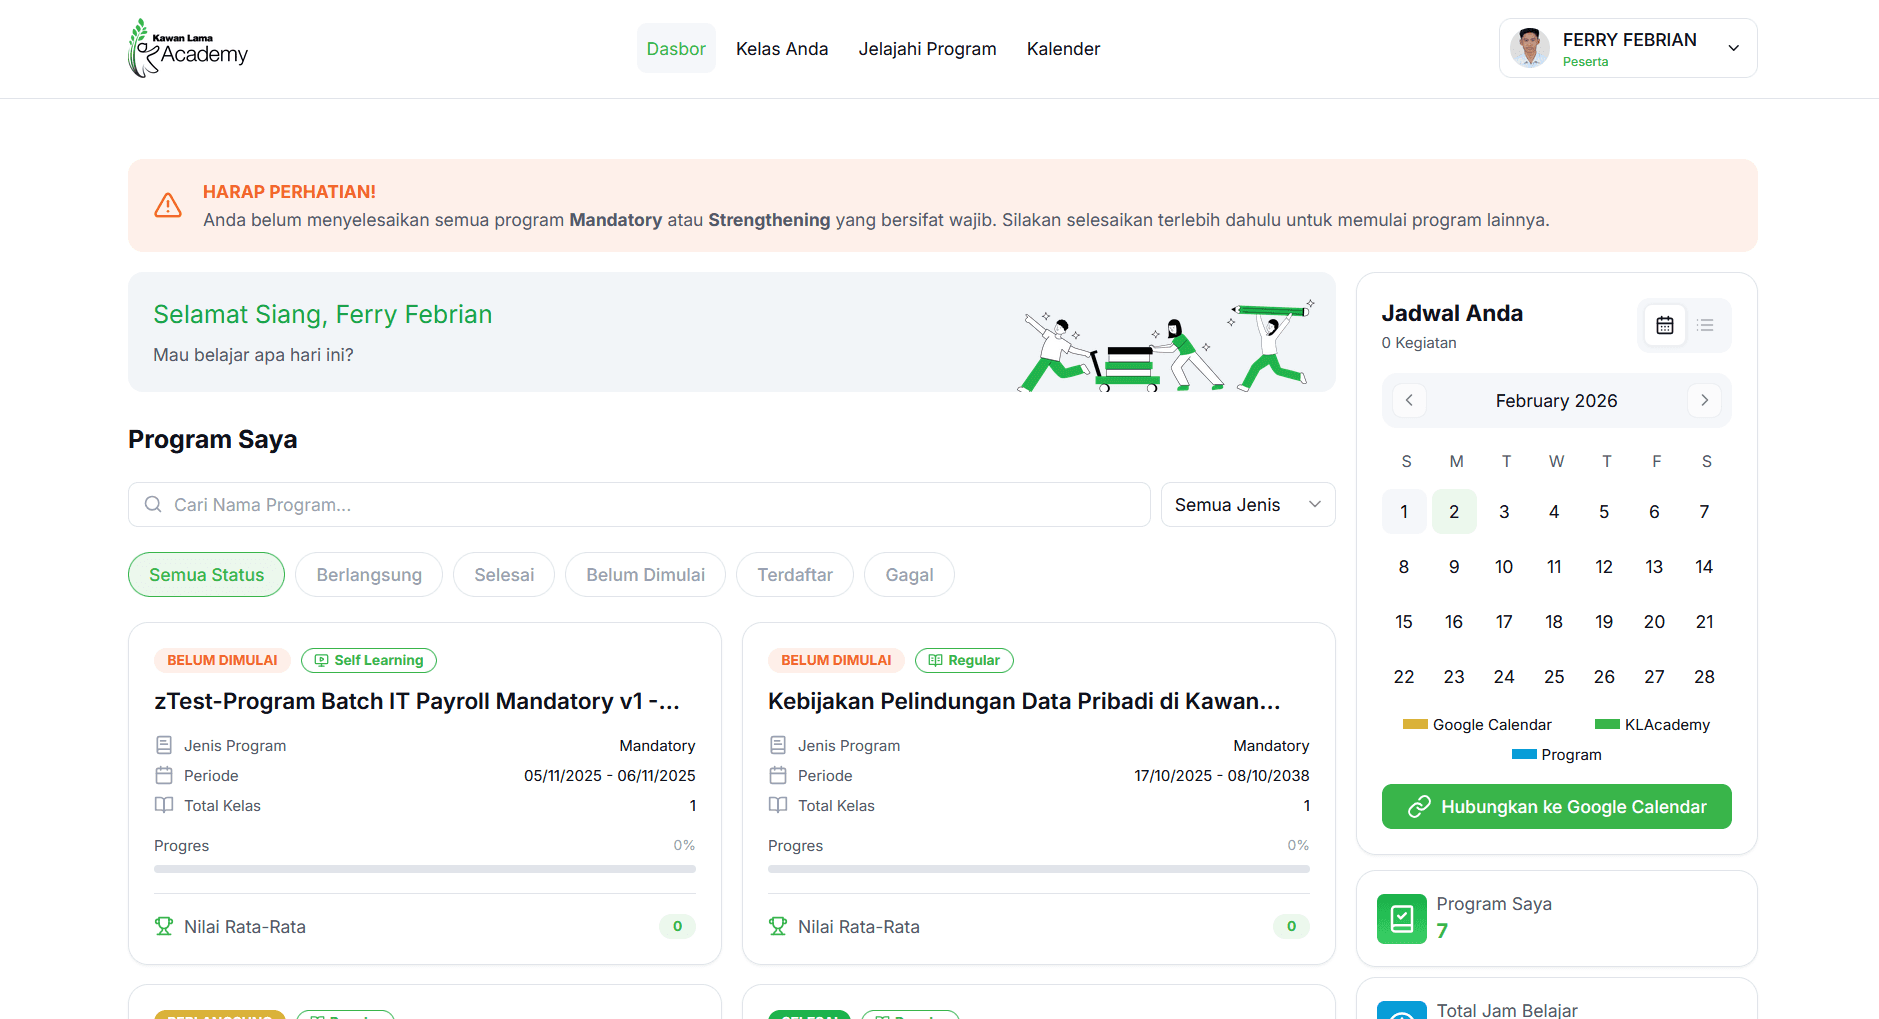Open Jelajahi Program page
This screenshot has width=1879, height=1019.
click(x=927, y=48)
